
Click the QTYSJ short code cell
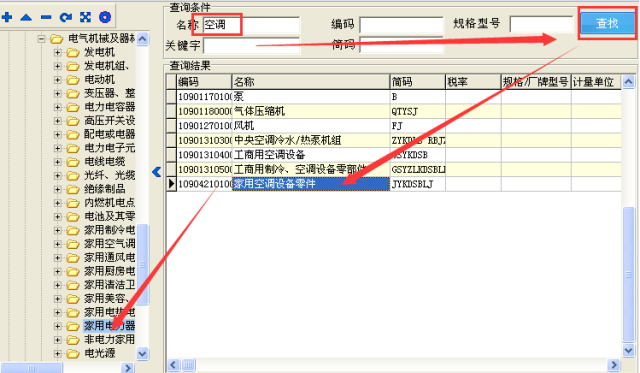pyautogui.click(x=418, y=111)
